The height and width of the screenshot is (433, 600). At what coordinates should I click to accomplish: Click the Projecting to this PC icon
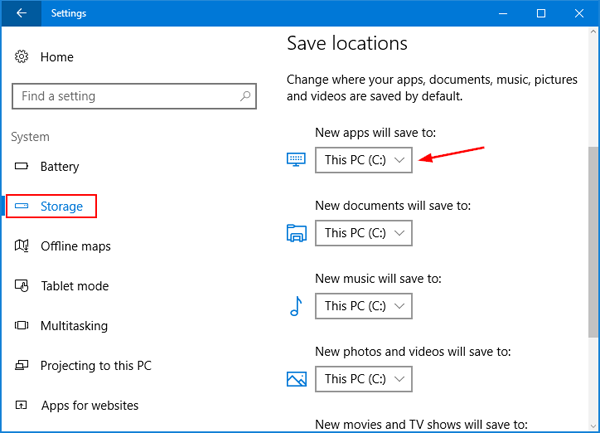tap(22, 366)
